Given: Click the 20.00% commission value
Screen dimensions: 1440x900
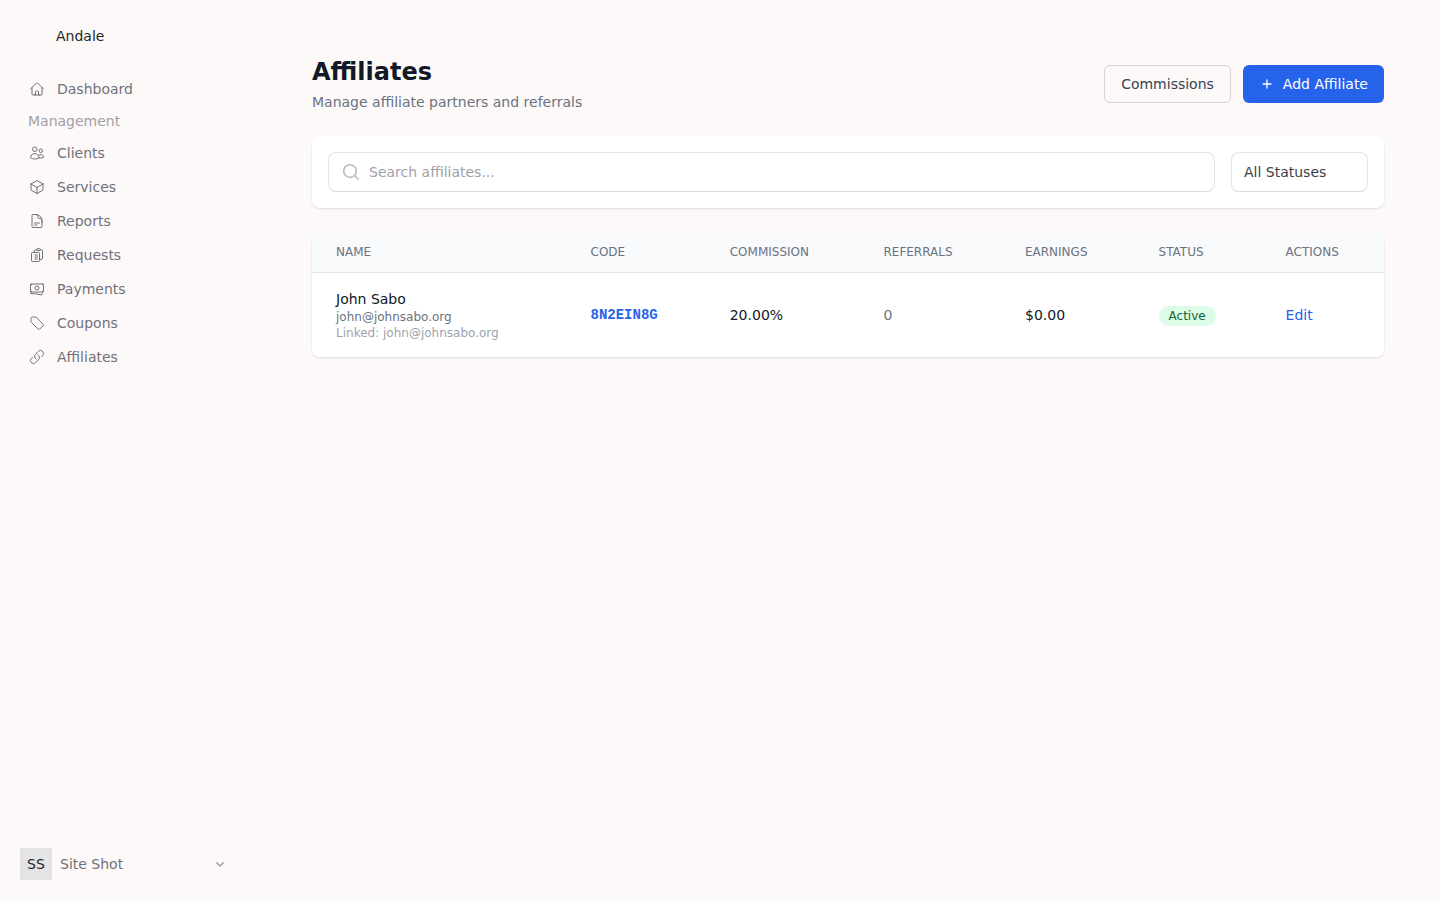Looking at the screenshot, I should pyautogui.click(x=756, y=315).
